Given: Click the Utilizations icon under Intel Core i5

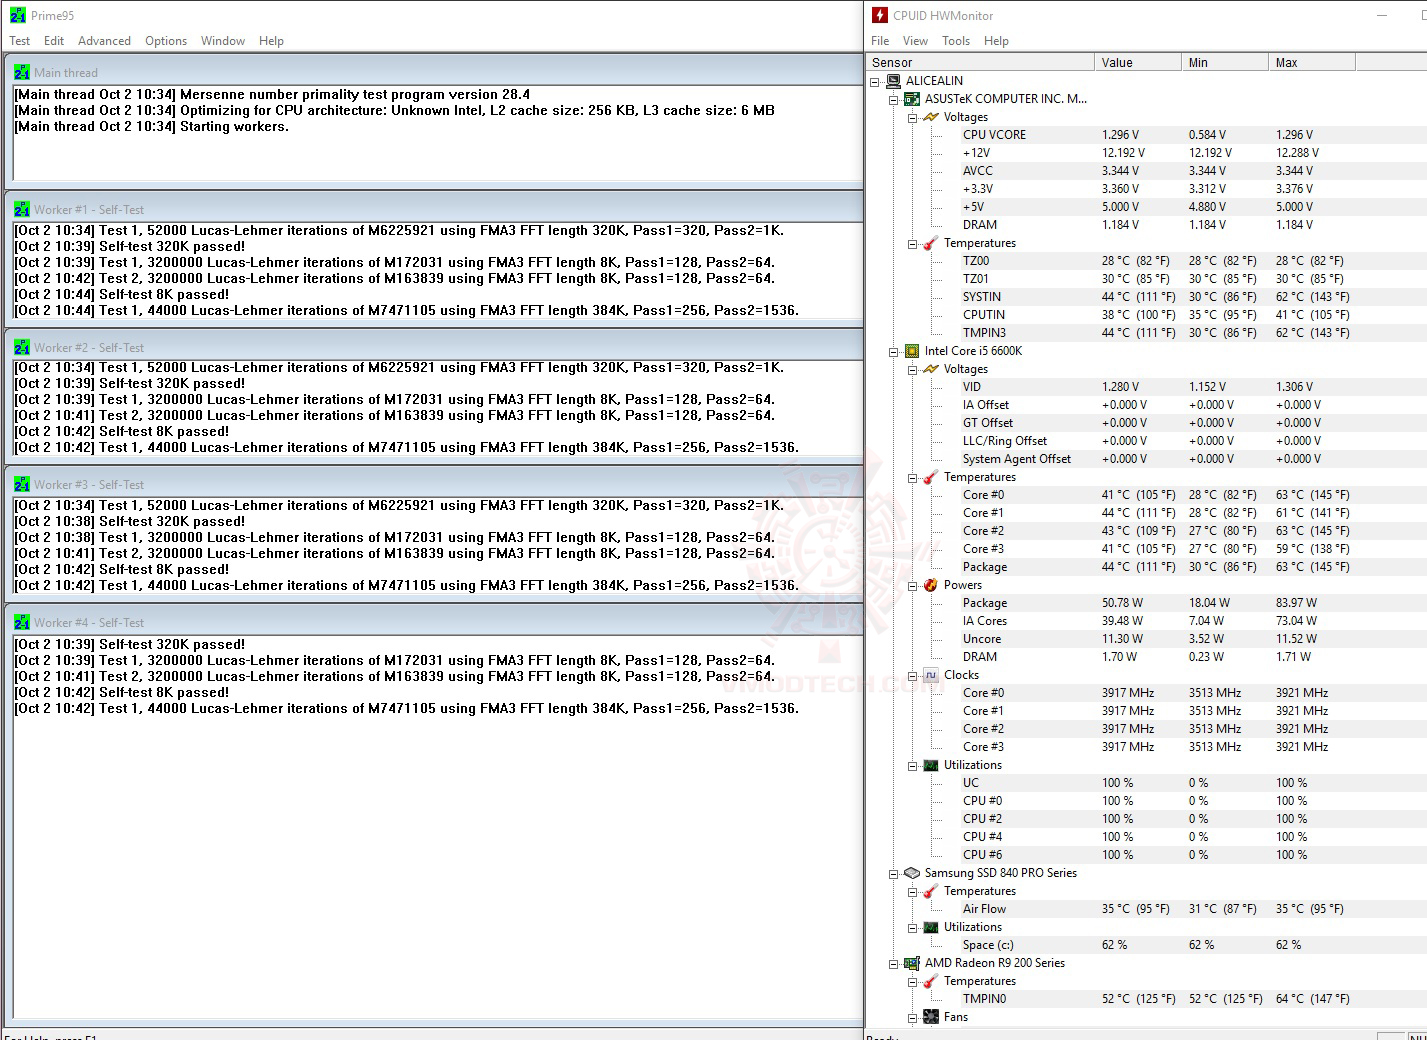Looking at the screenshot, I should (931, 765).
